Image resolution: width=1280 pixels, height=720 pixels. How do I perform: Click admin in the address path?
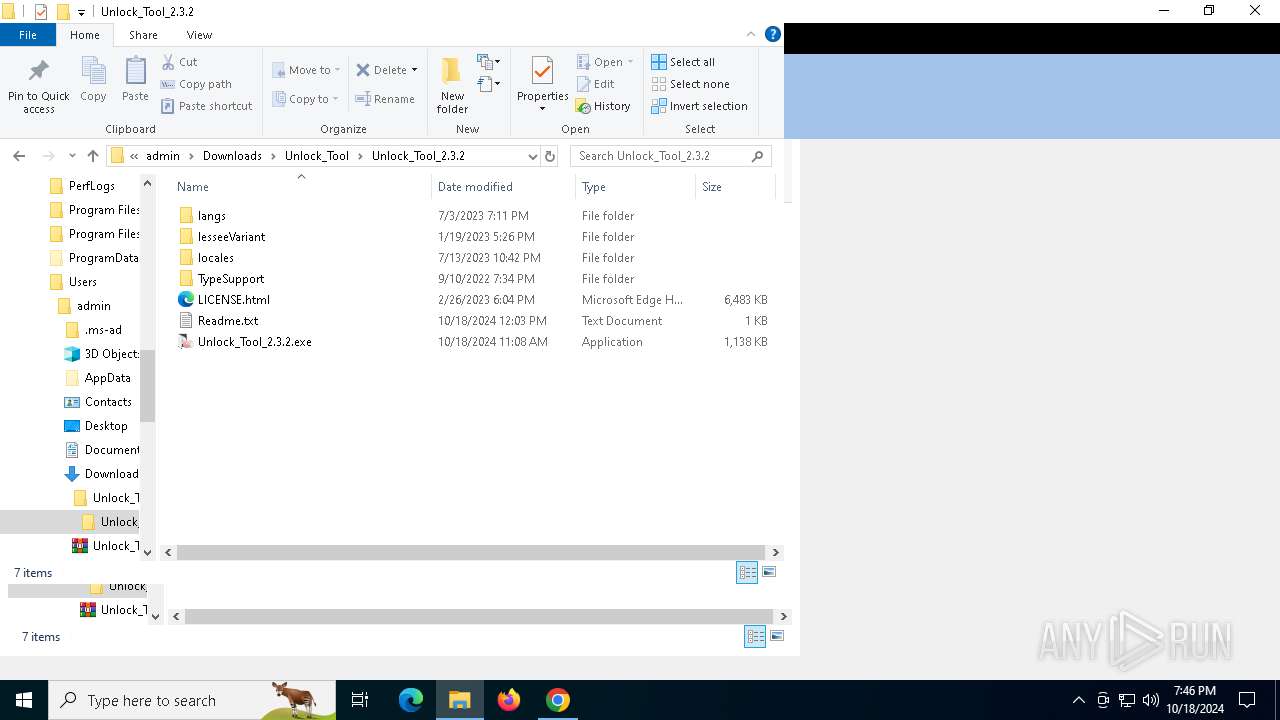163,156
